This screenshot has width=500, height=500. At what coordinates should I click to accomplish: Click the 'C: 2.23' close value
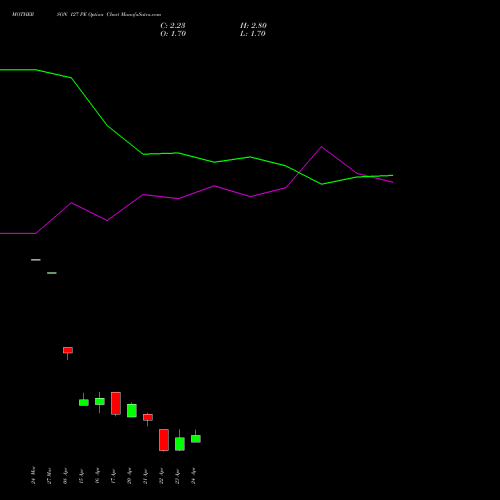click(x=173, y=26)
